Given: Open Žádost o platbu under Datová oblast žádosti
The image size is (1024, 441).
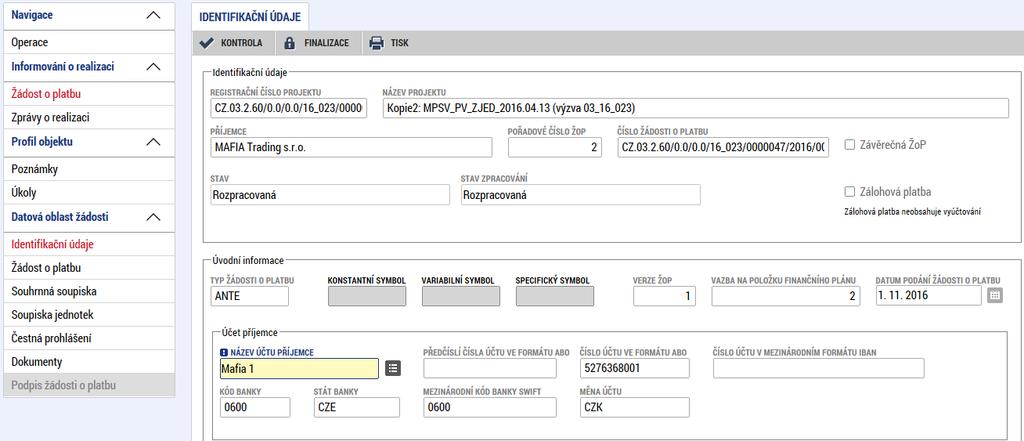Looking at the screenshot, I should (x=89, y=268).
